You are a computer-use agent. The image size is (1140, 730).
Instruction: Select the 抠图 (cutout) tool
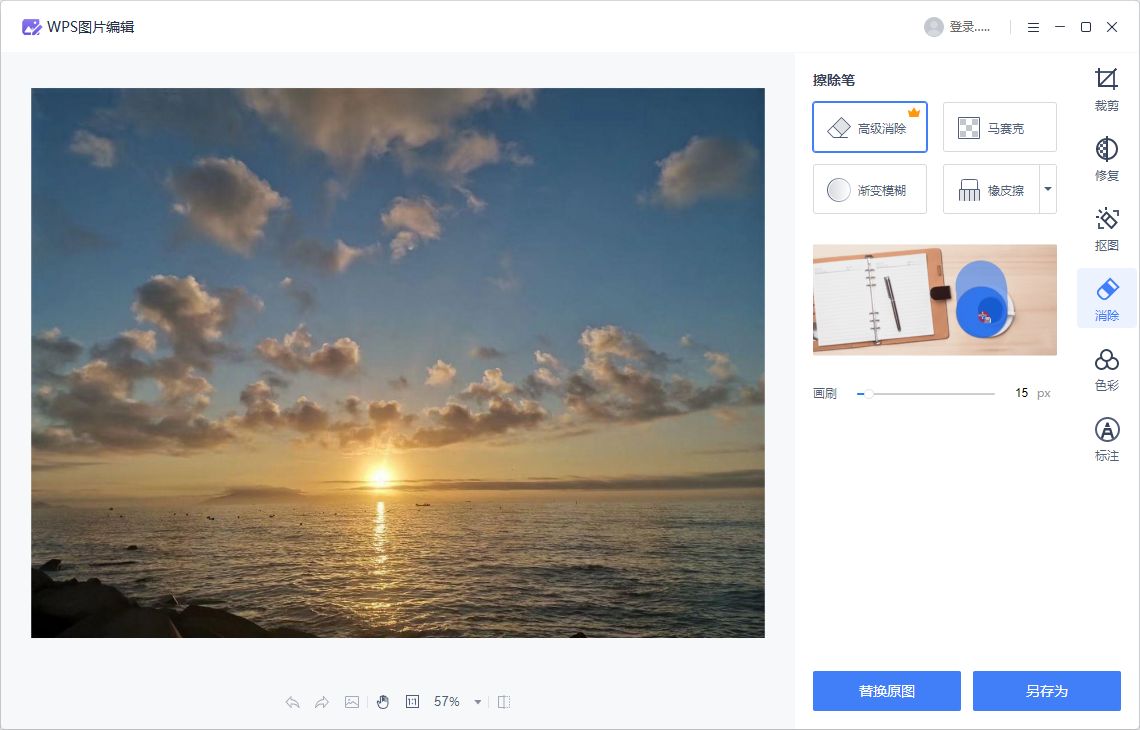tap(1106, 229)
